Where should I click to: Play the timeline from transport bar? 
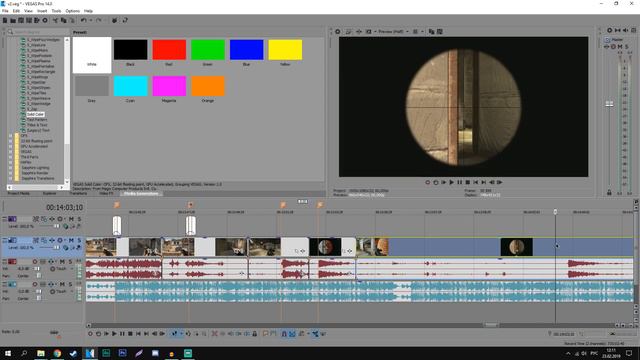click(114, 334)
